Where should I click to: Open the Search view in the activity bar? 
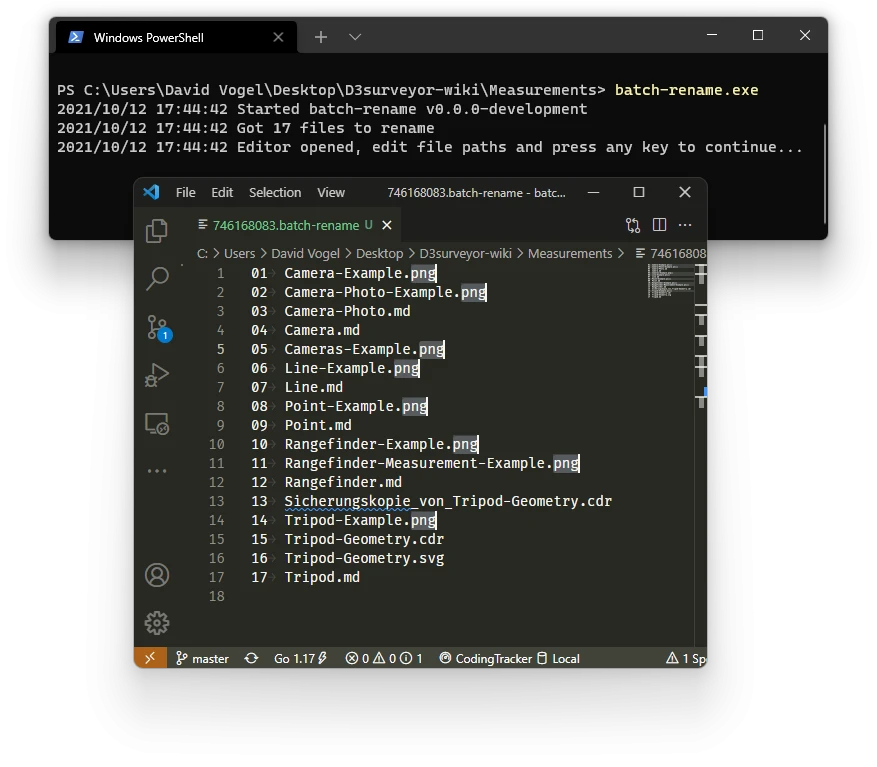(x=157, y=278)
